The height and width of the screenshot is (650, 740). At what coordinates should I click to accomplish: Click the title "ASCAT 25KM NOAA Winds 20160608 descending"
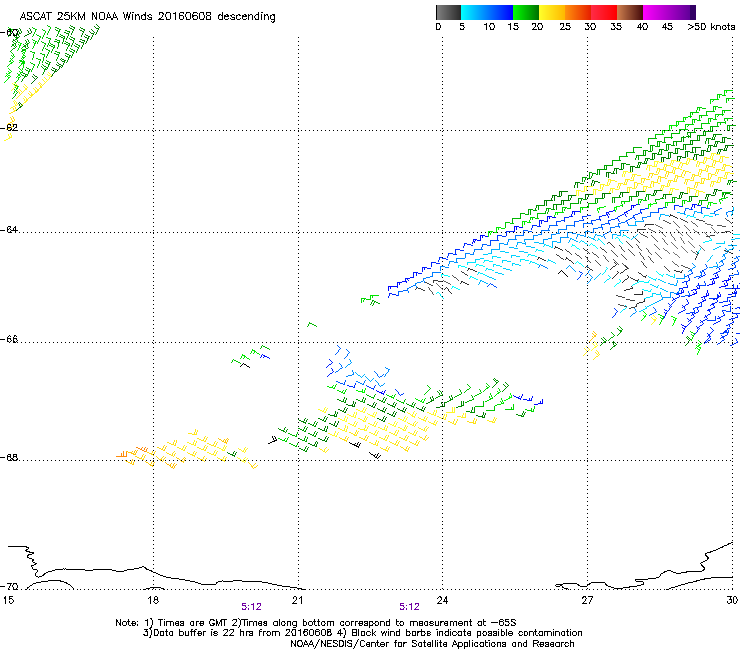coord(147,17)
